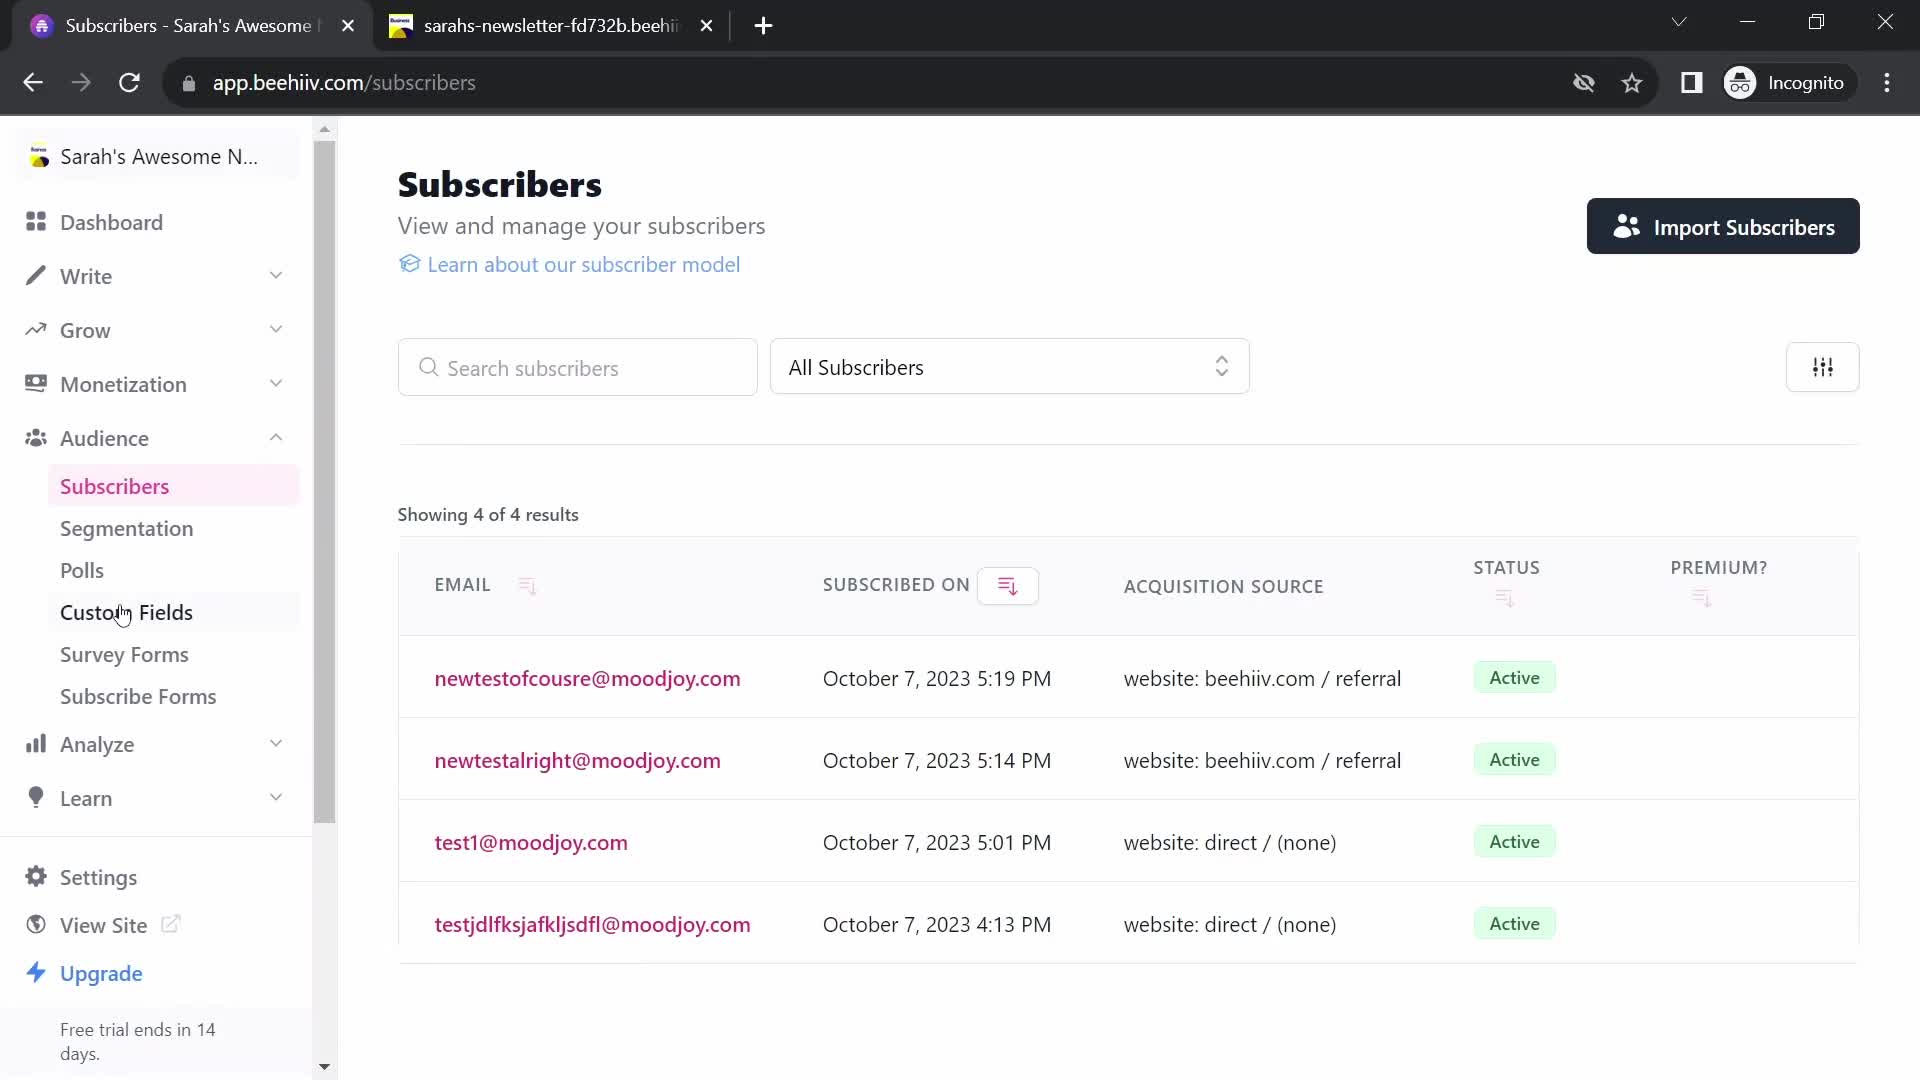Click on test1@moodjoy.com subscriber link
Screen dimensions: 1920x1080
pos(531,843)
